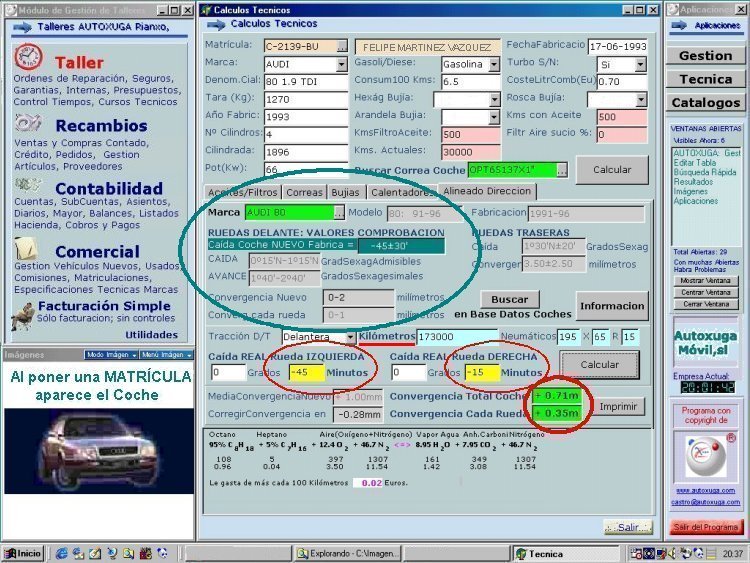The image size is (750, 563).
Task: Switch to Explorando taskbar button
Action: pos(348,553)
